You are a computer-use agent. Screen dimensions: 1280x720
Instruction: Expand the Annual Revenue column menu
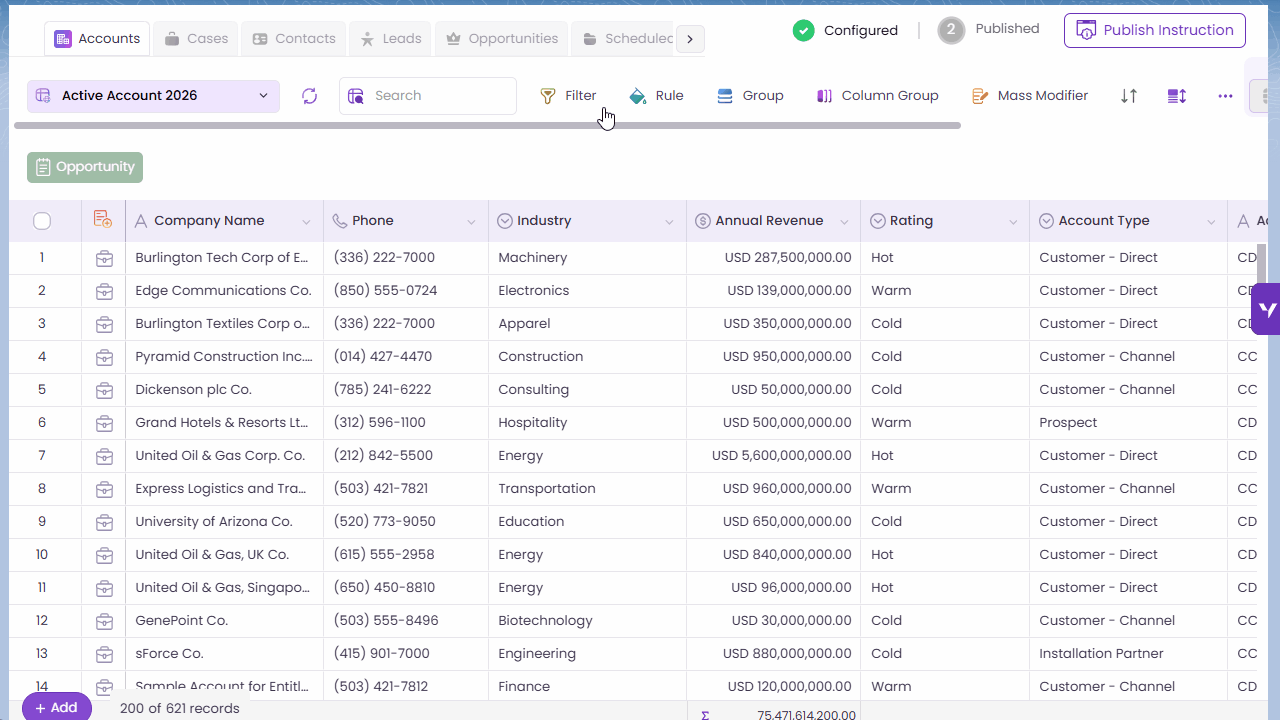(x=844, y=222)
